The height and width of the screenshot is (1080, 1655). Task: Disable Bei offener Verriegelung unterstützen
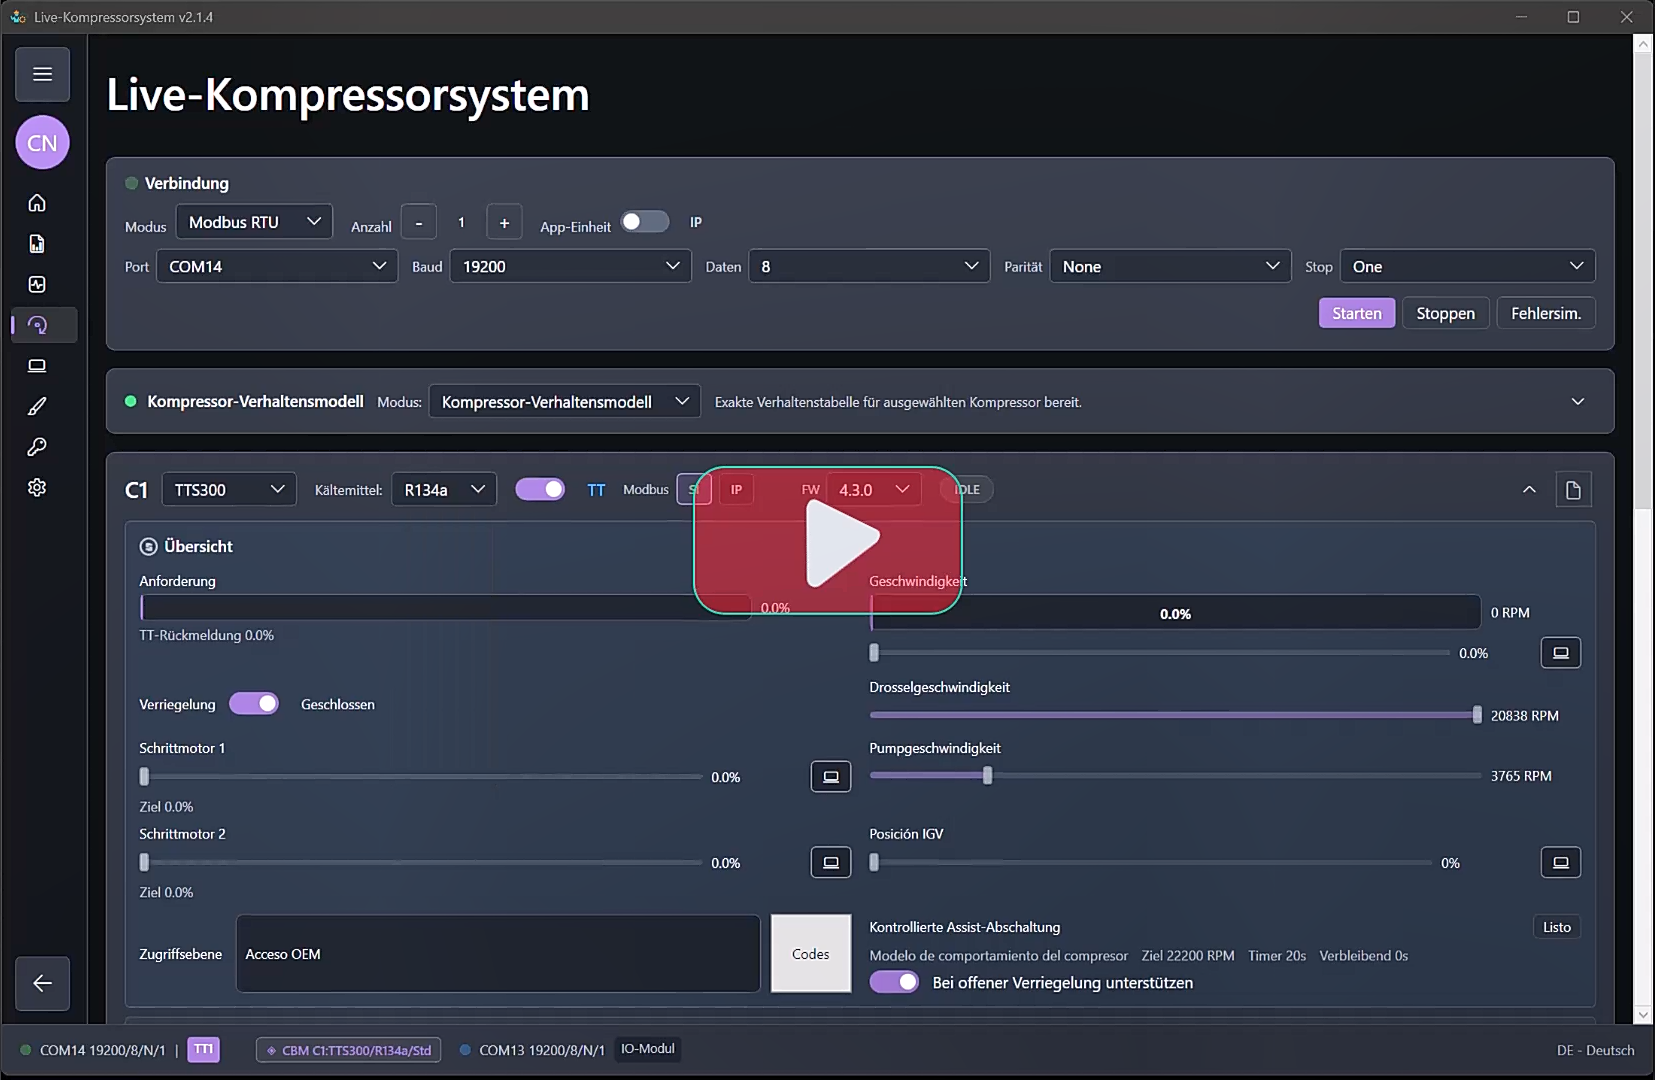click(x=894, y=983)
